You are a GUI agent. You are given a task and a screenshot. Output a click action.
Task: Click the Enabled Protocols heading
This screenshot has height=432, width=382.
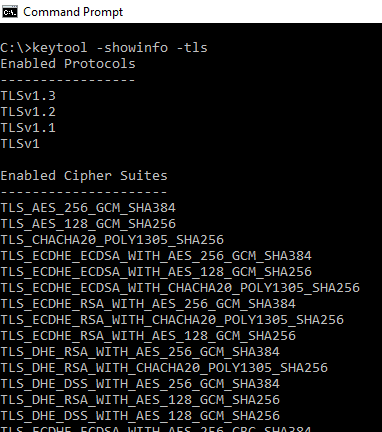point(68,64)
